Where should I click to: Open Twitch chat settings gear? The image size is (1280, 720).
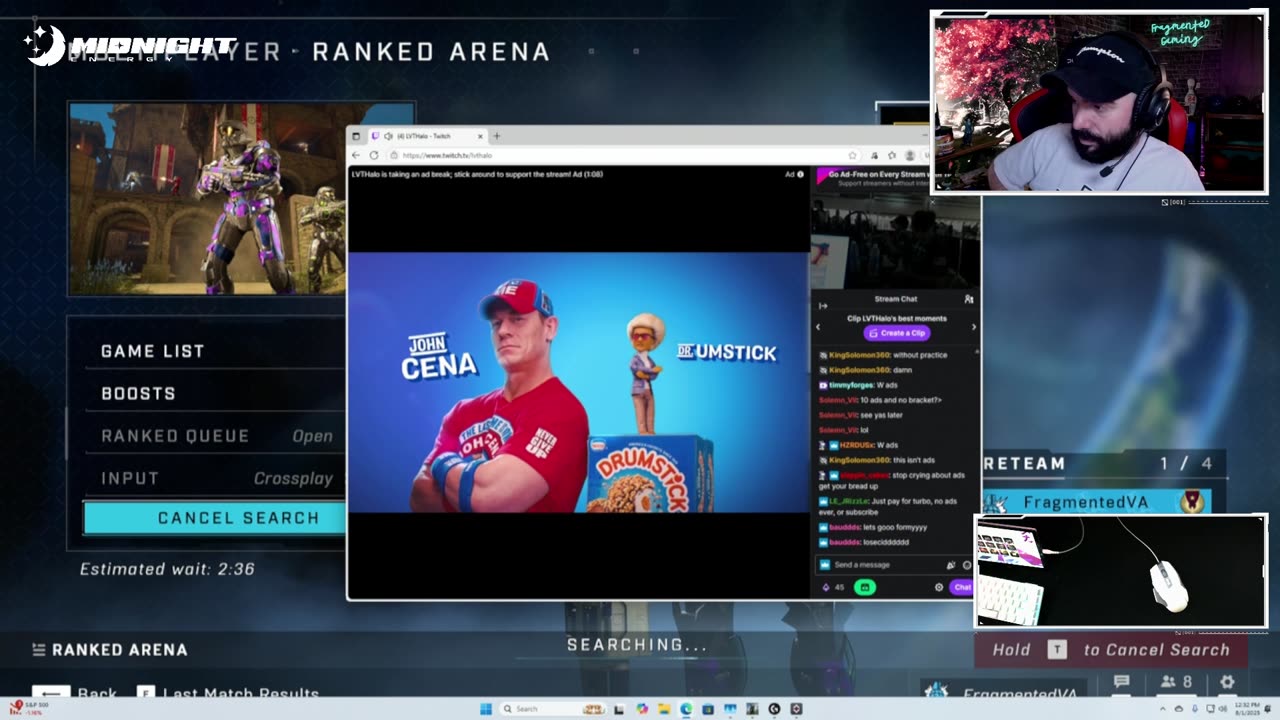pos(939,587)
